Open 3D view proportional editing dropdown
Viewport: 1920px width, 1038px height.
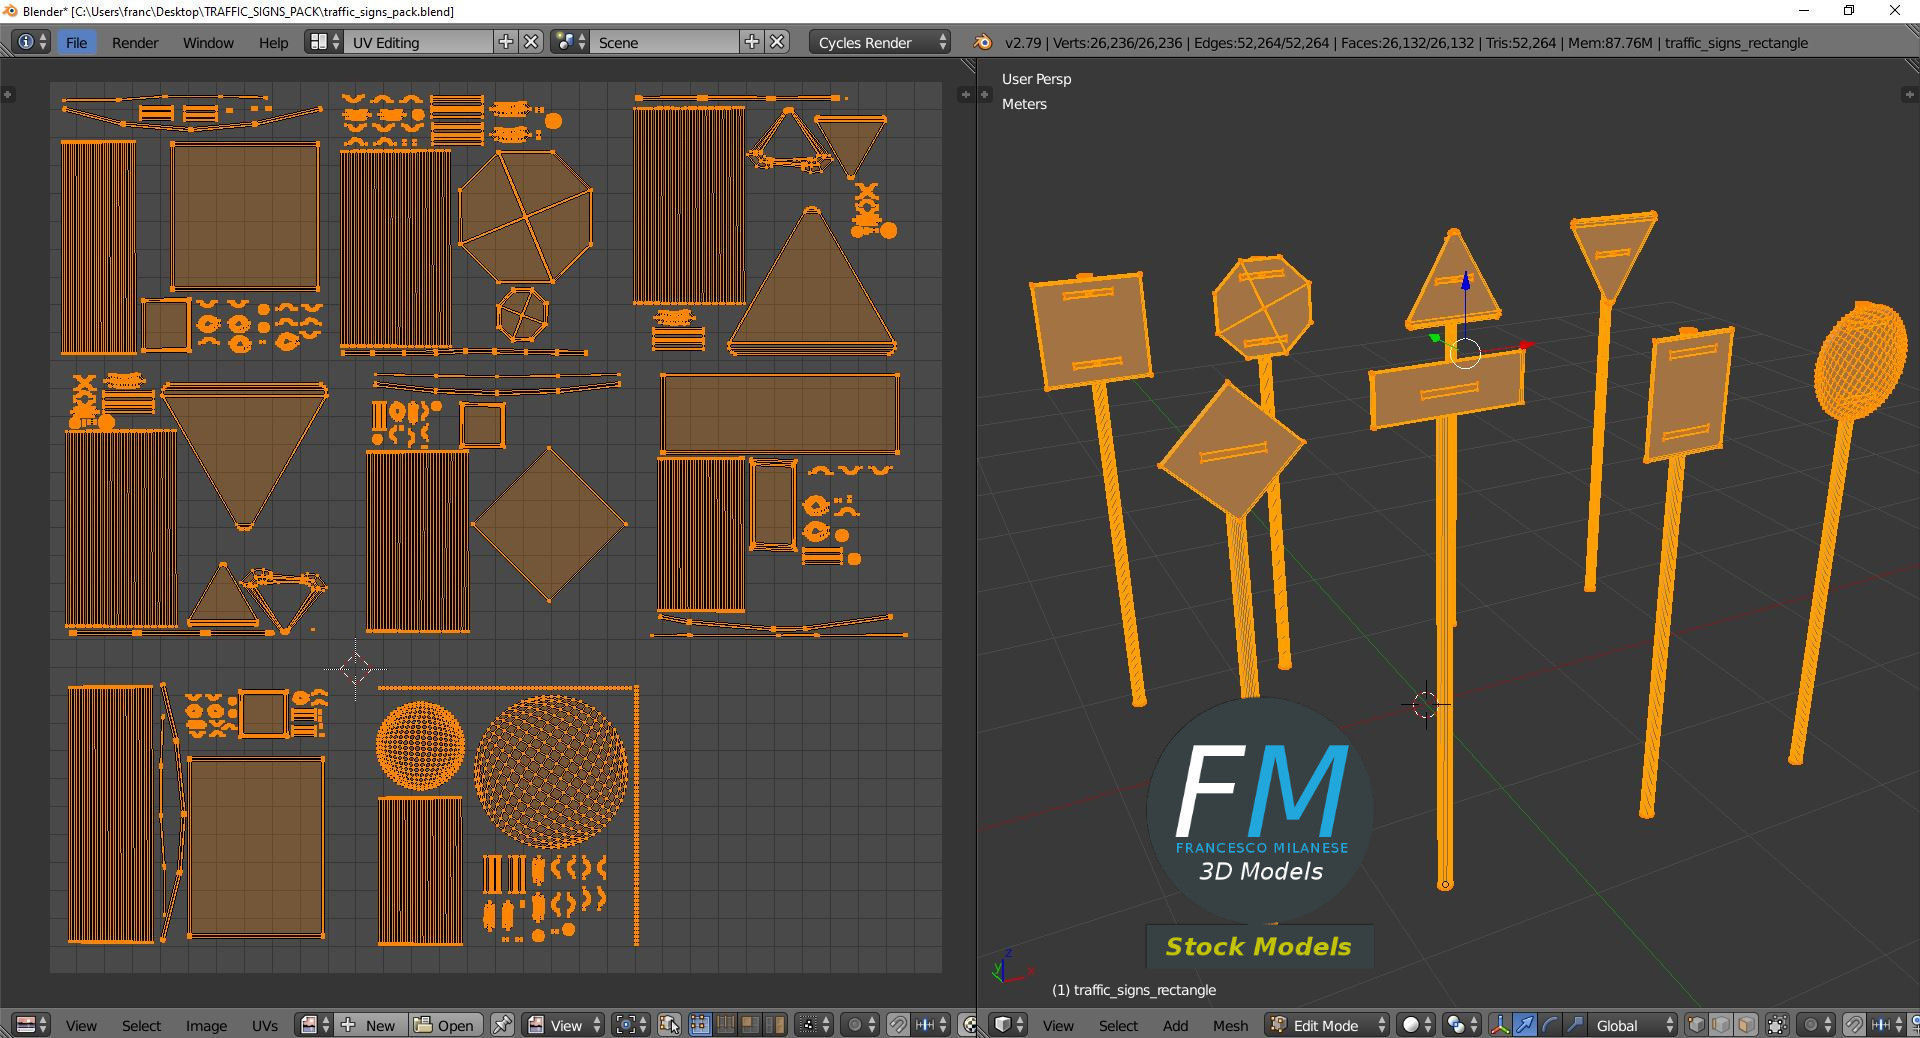point(1816,1025)
